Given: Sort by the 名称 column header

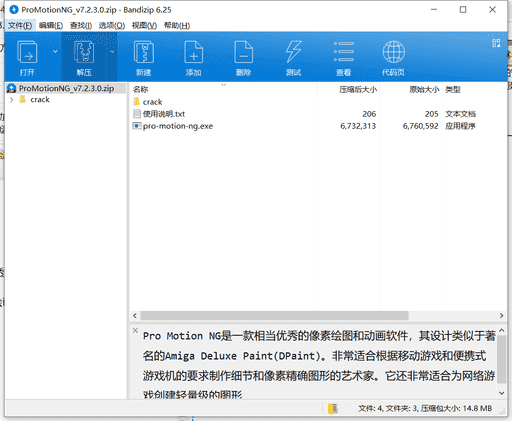Looking at the screenshot, I should tap(140, 89).
